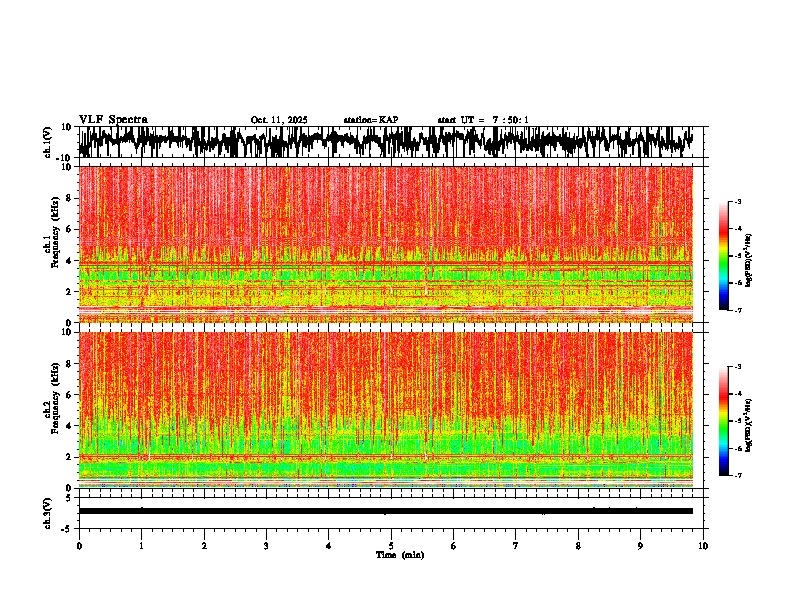Click the ch.1 colorbar unit label
Viewport: 792px width, 612px height.
coord(749,261)
